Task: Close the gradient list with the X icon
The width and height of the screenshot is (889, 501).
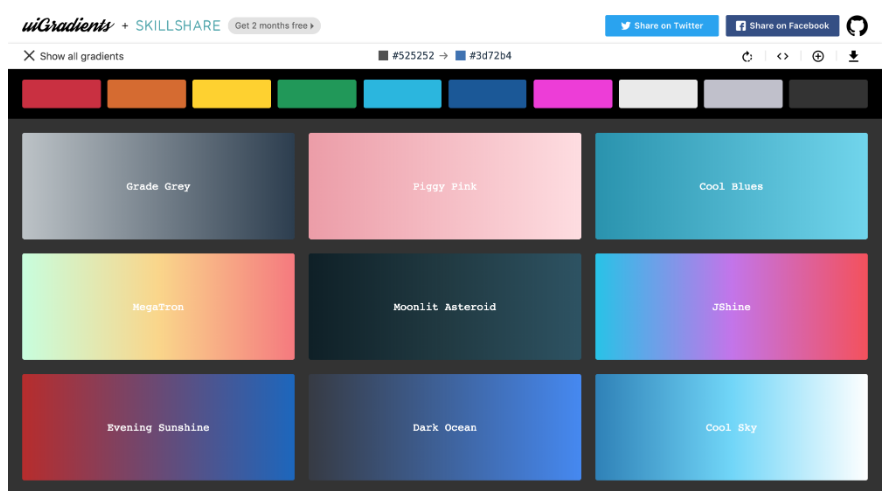Action: 29,56
